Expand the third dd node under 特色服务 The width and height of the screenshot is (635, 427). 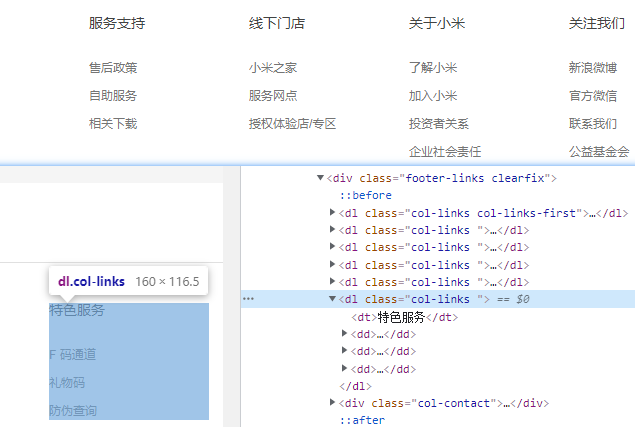coord(344,368)
